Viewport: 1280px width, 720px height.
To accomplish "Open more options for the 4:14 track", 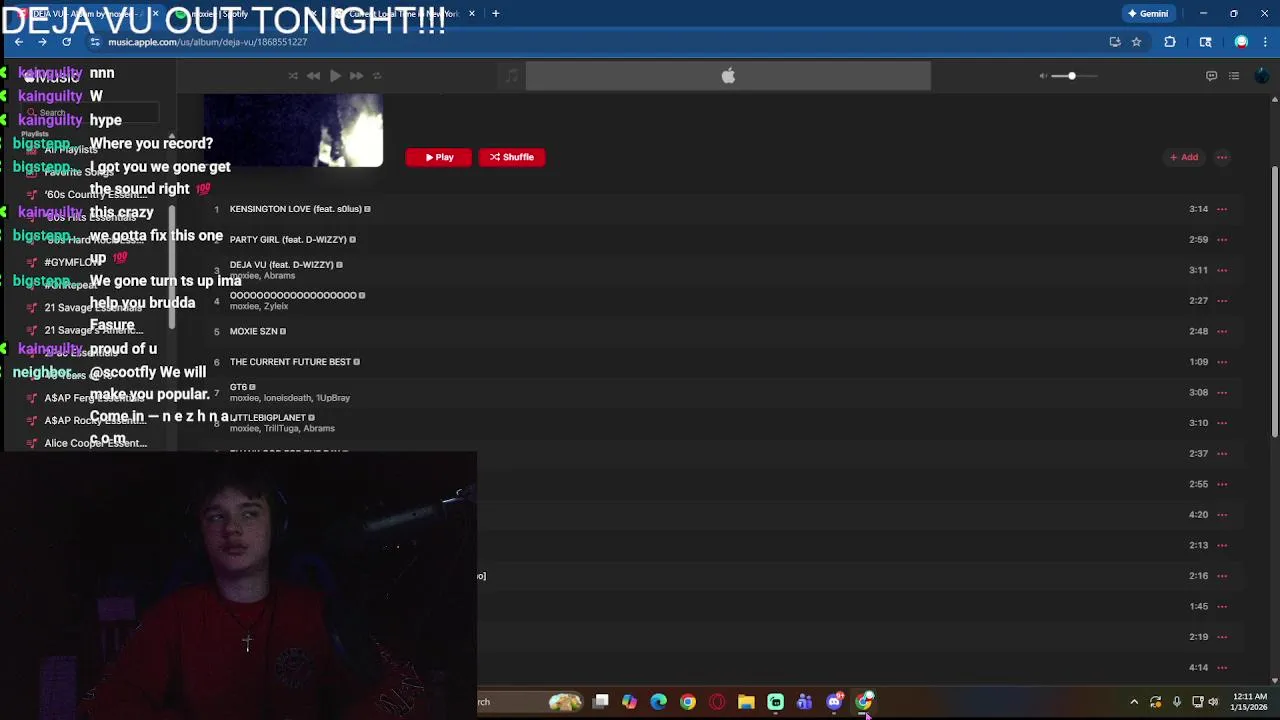I will [1222, 667].
